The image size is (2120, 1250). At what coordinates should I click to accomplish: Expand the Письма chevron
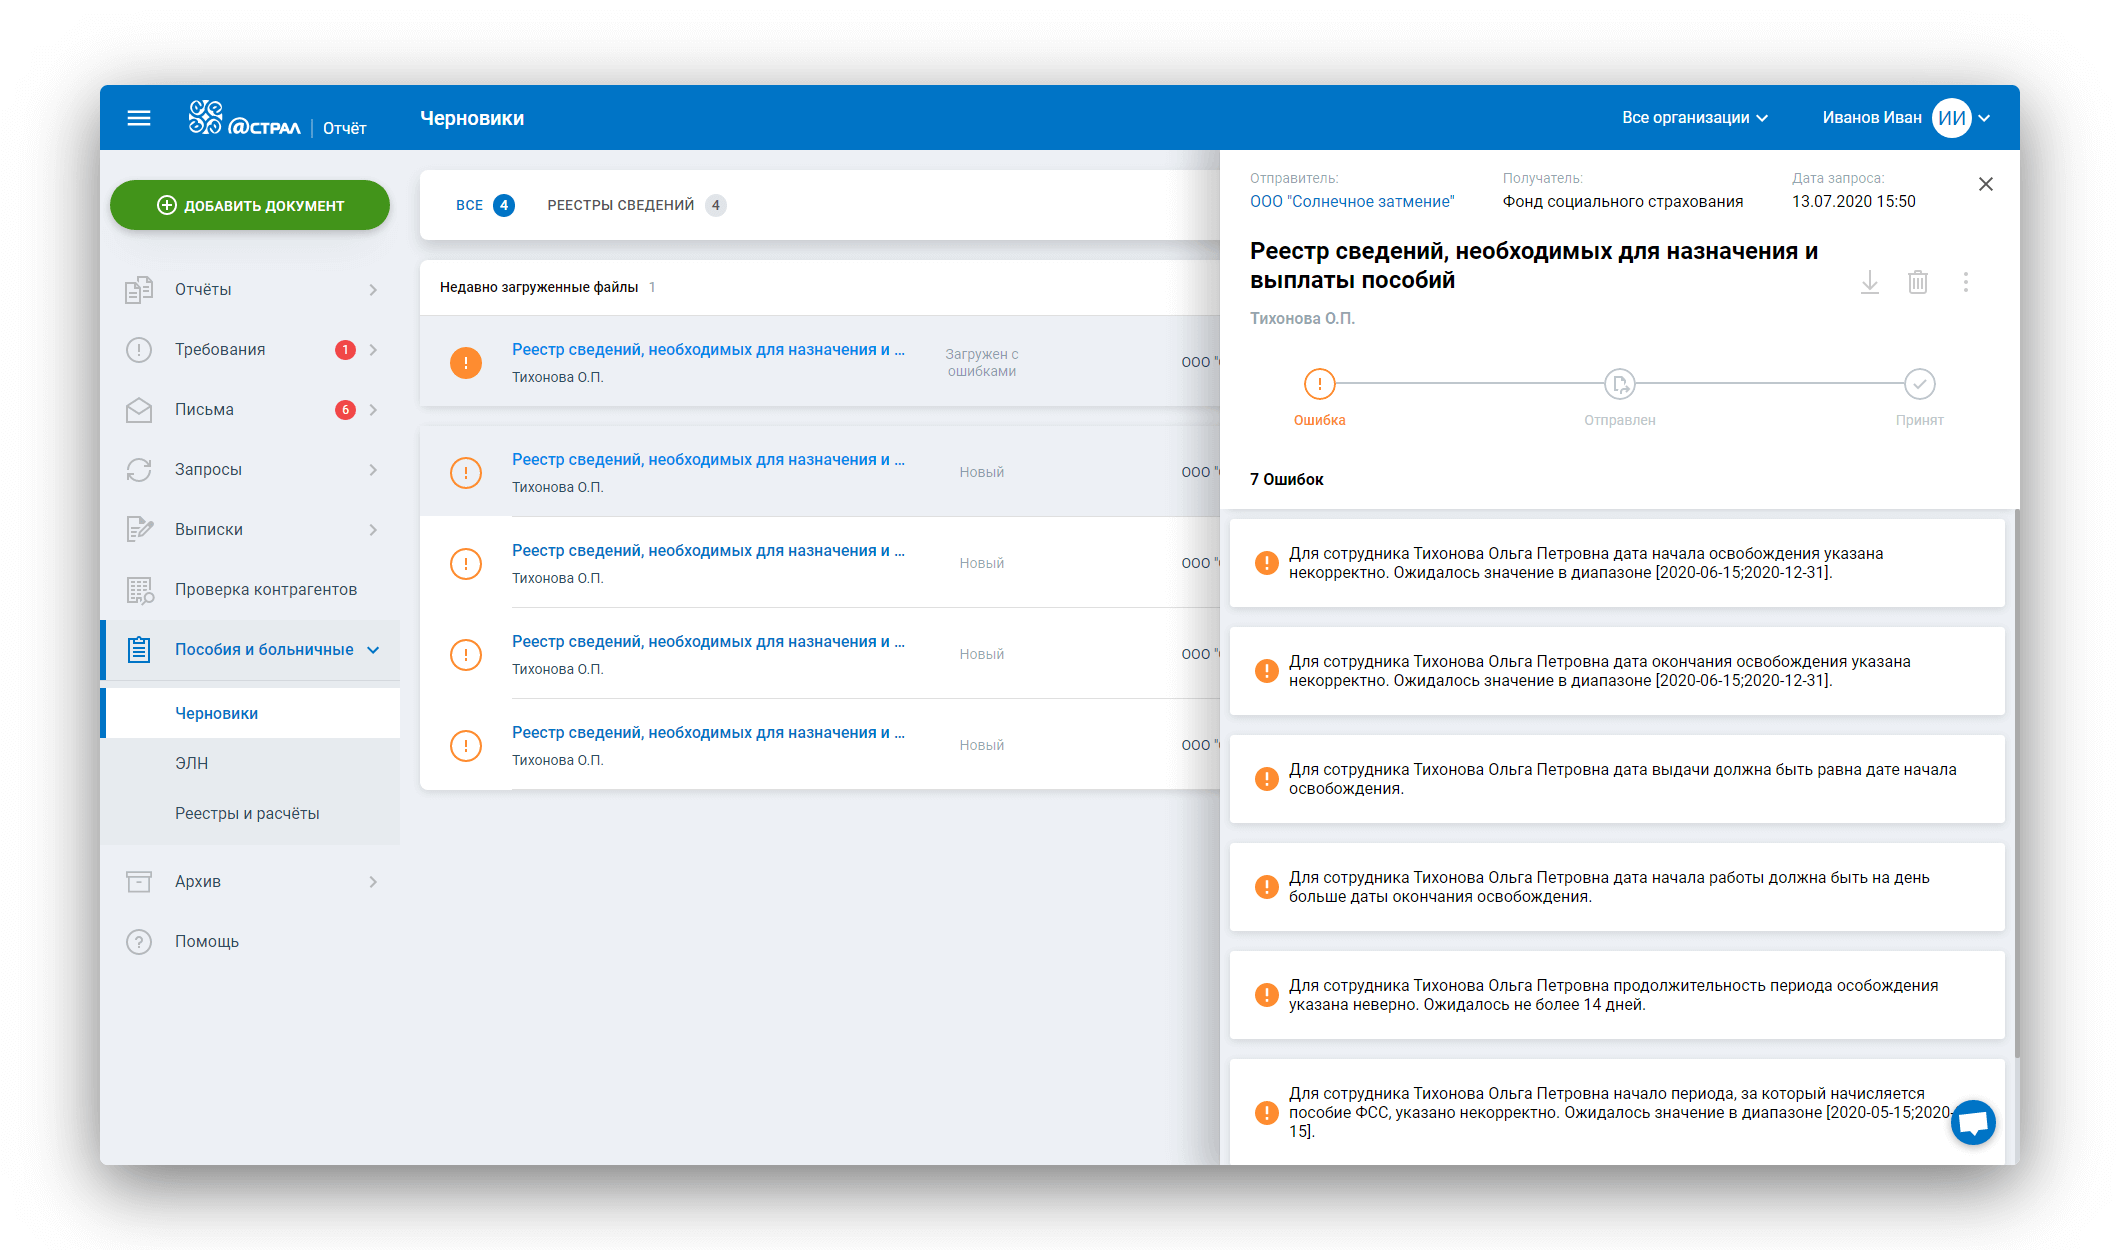[373, 410]
